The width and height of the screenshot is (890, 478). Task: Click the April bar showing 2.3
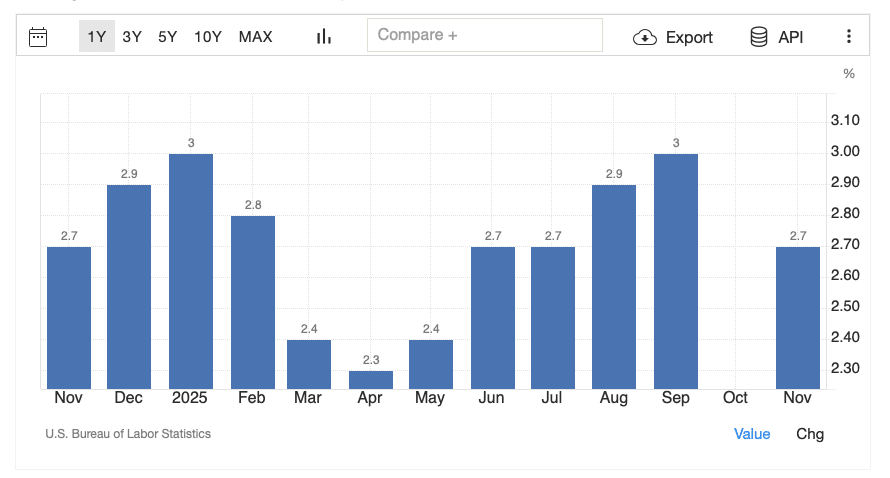(x=371, y=380)
